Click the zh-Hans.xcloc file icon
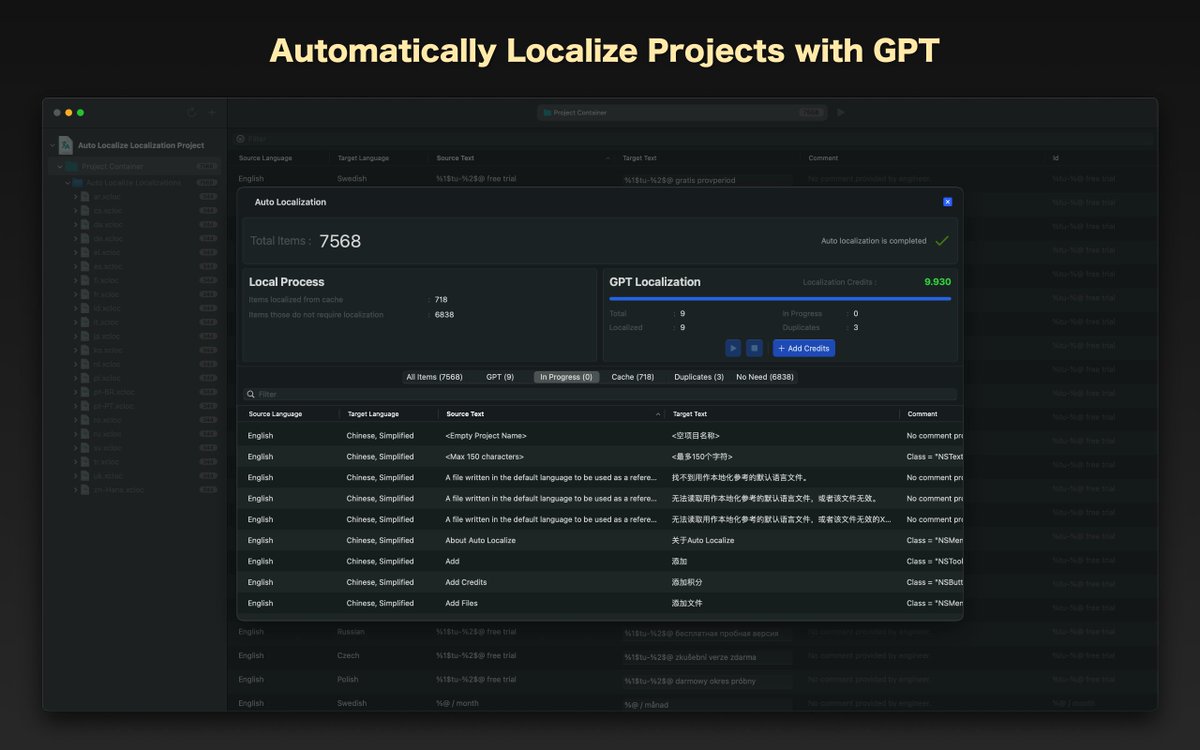 [x=86, y=490]
